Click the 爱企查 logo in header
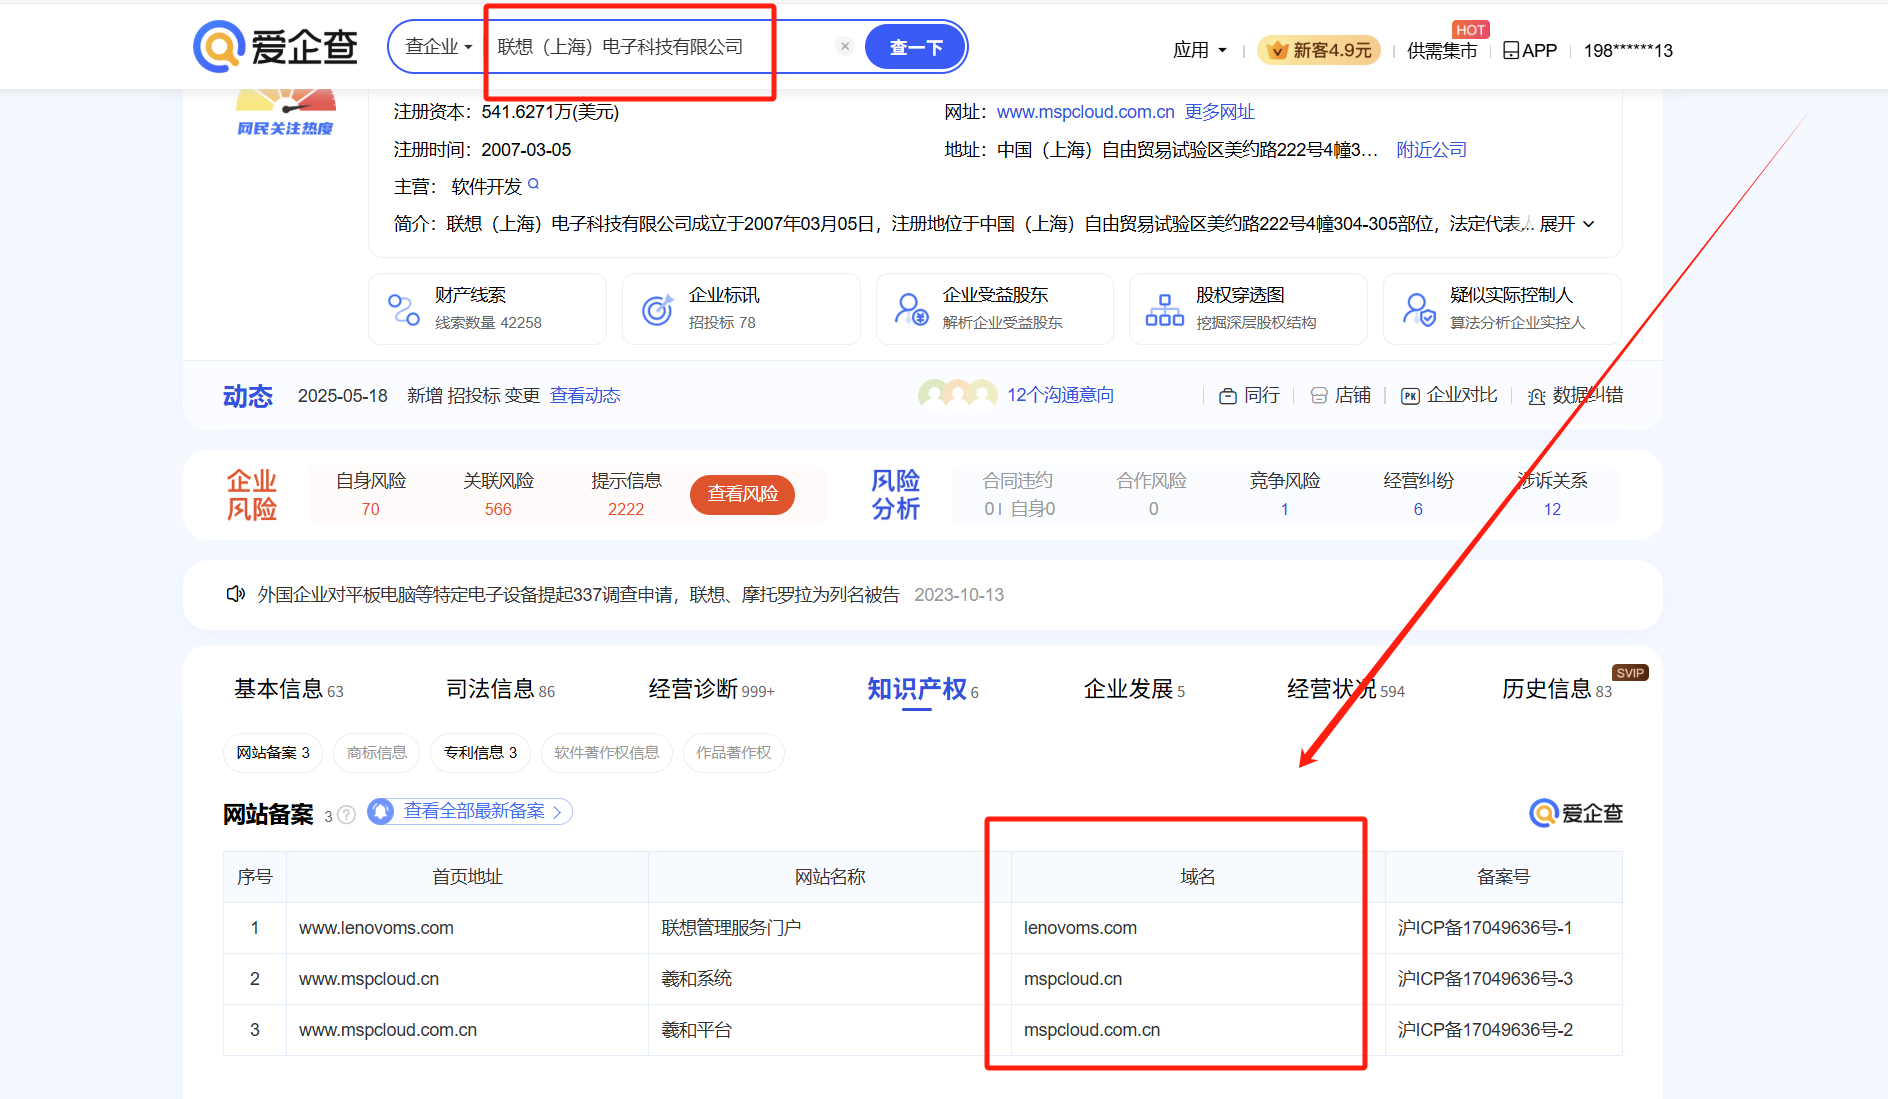 (x=275, y=46)
